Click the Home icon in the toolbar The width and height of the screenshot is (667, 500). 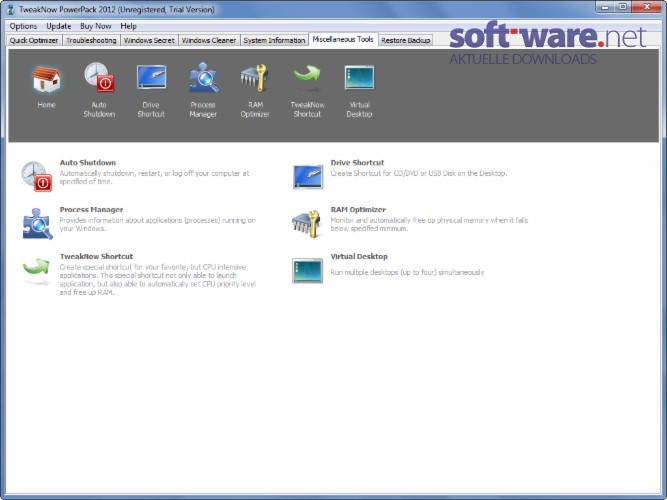pyautogui.click(x=46, y=79)
